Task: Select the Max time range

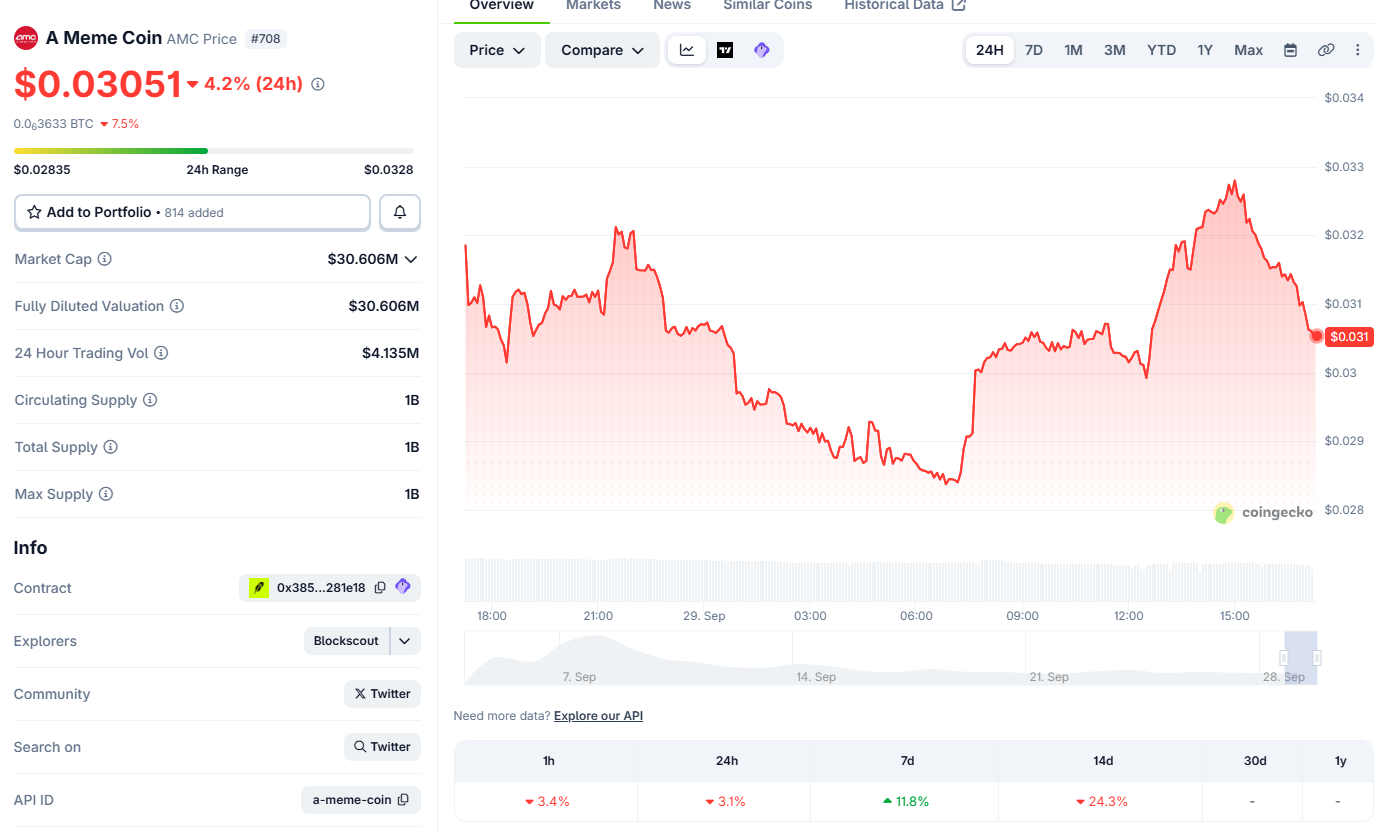Action: click(1248, 50)
